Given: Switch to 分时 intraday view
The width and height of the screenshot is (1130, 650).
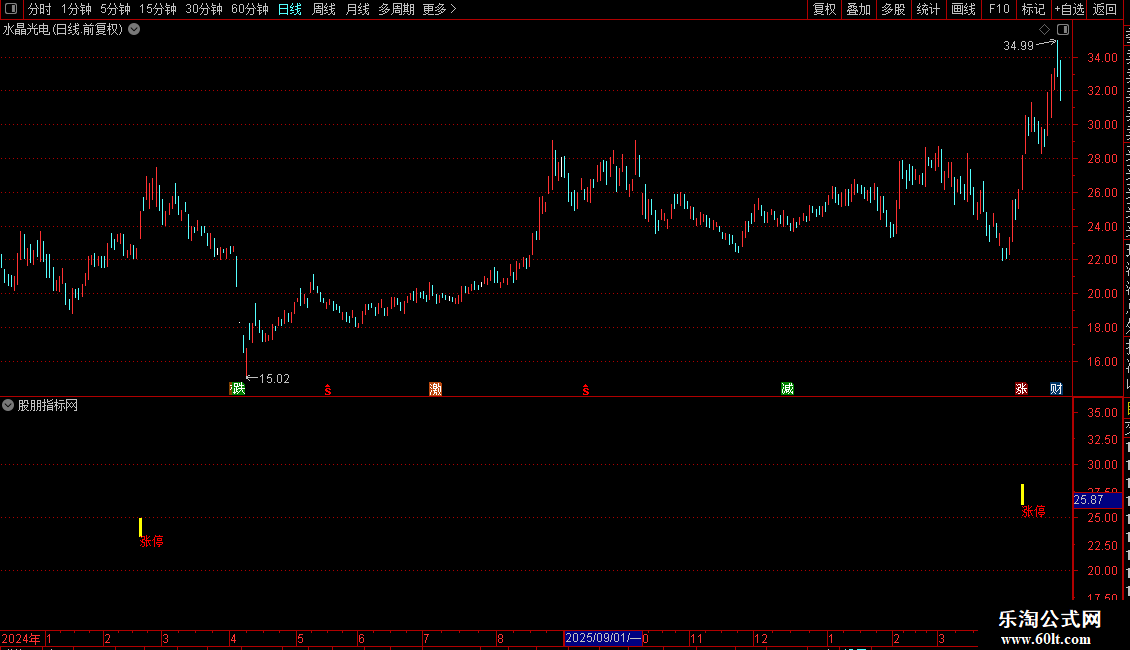Looking at the screenshot, I should pos(40,9).
